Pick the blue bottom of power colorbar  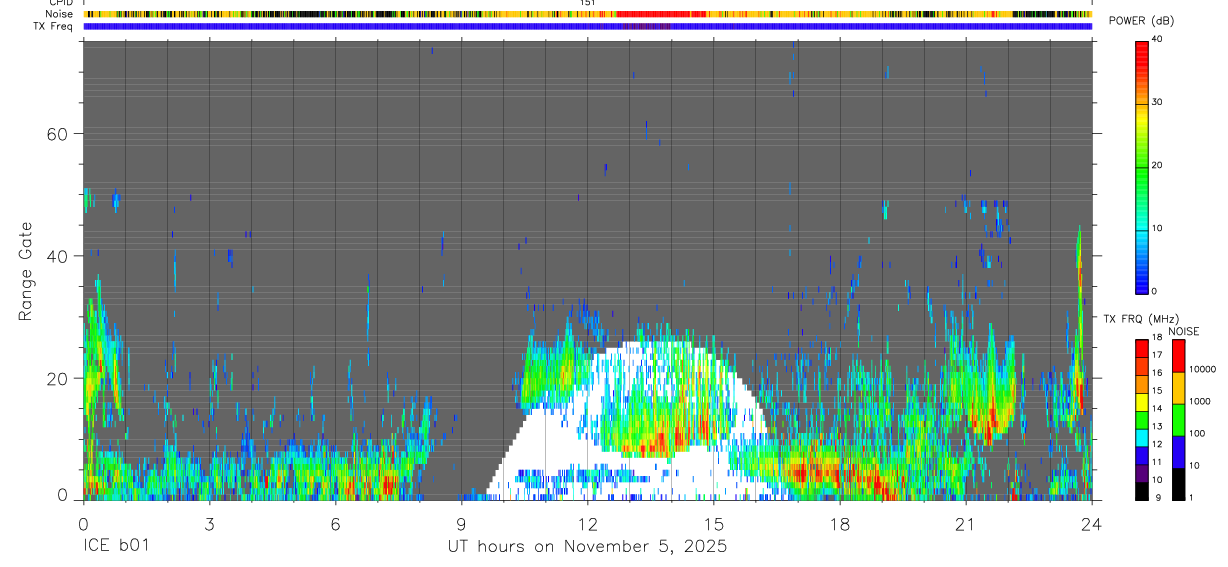tap(1141, 280)
